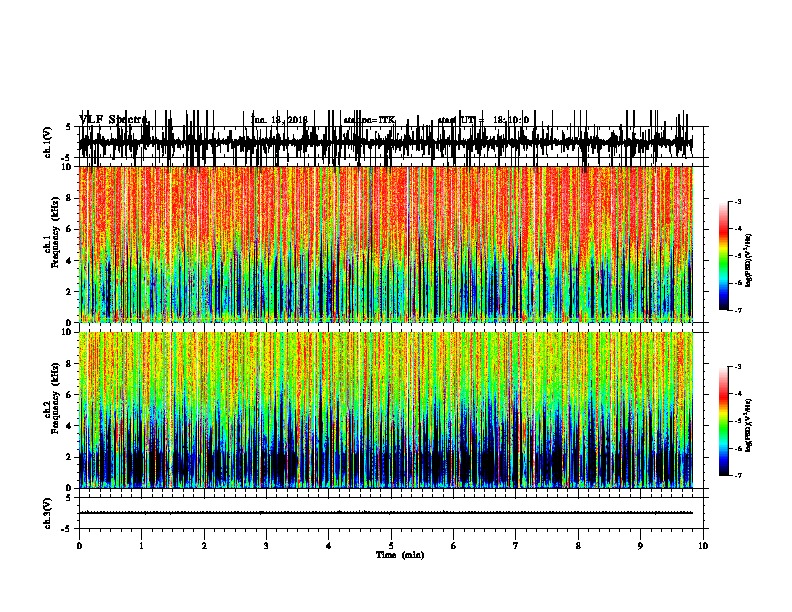Image resolution: width=792 pixels, height=612 pixels.
Task: Click the 'Time (min)' x-axis label
Action: point(400,555)
